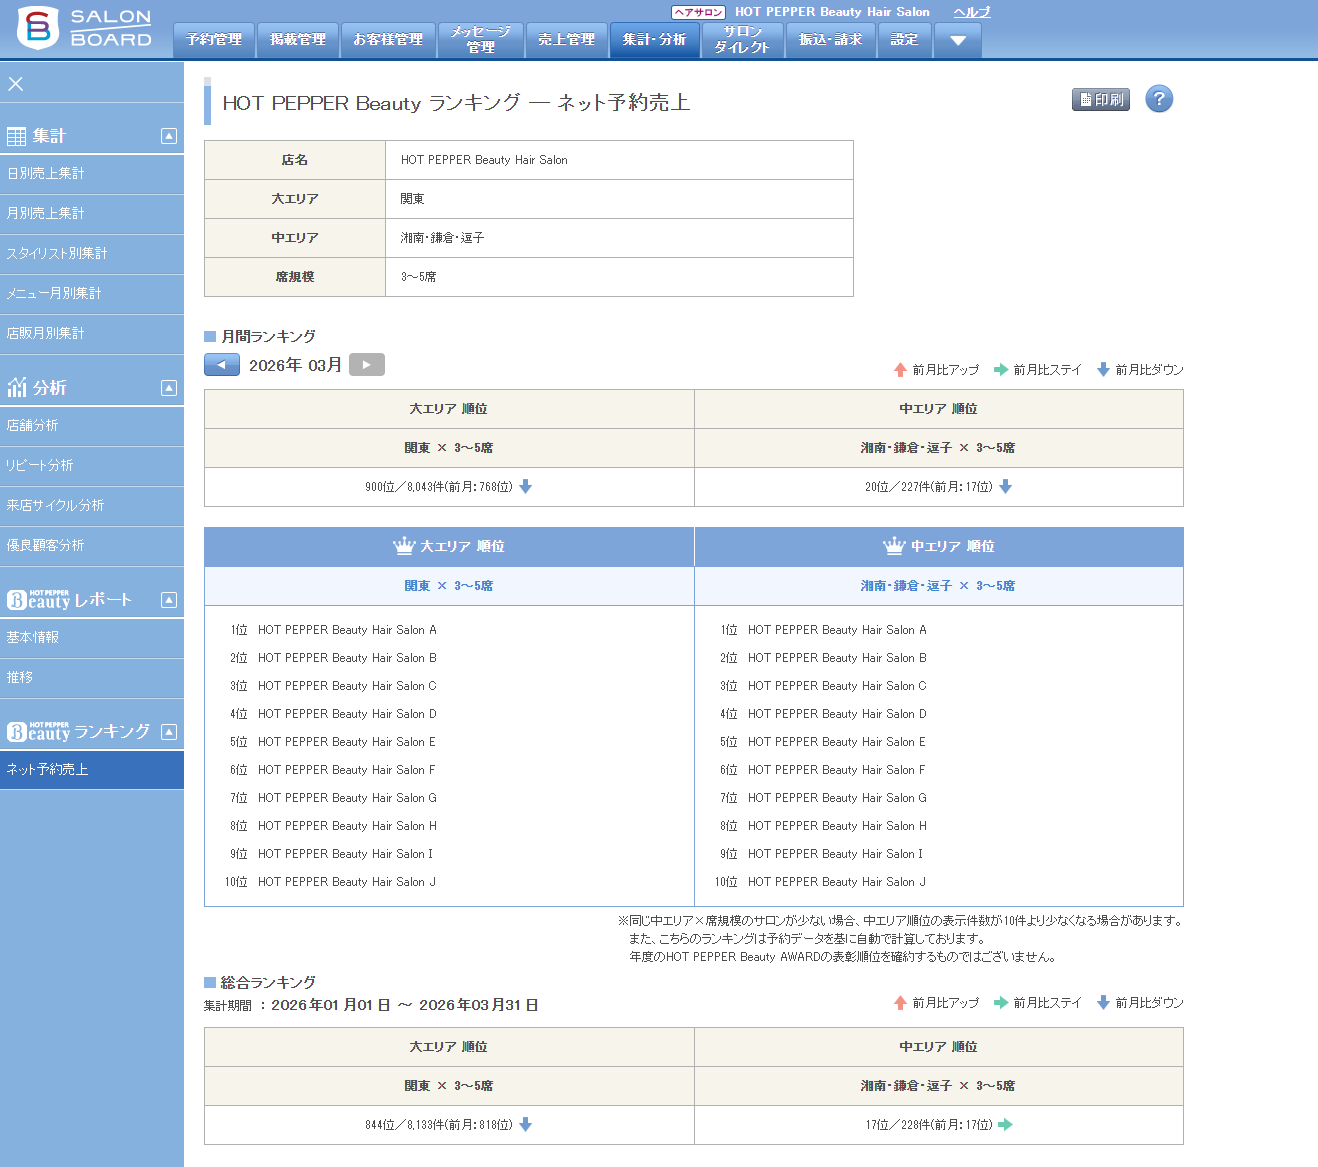Click the 印刷 print button
The width and height of the screenshot is (1318, 1167).
tap(1101, 99)
